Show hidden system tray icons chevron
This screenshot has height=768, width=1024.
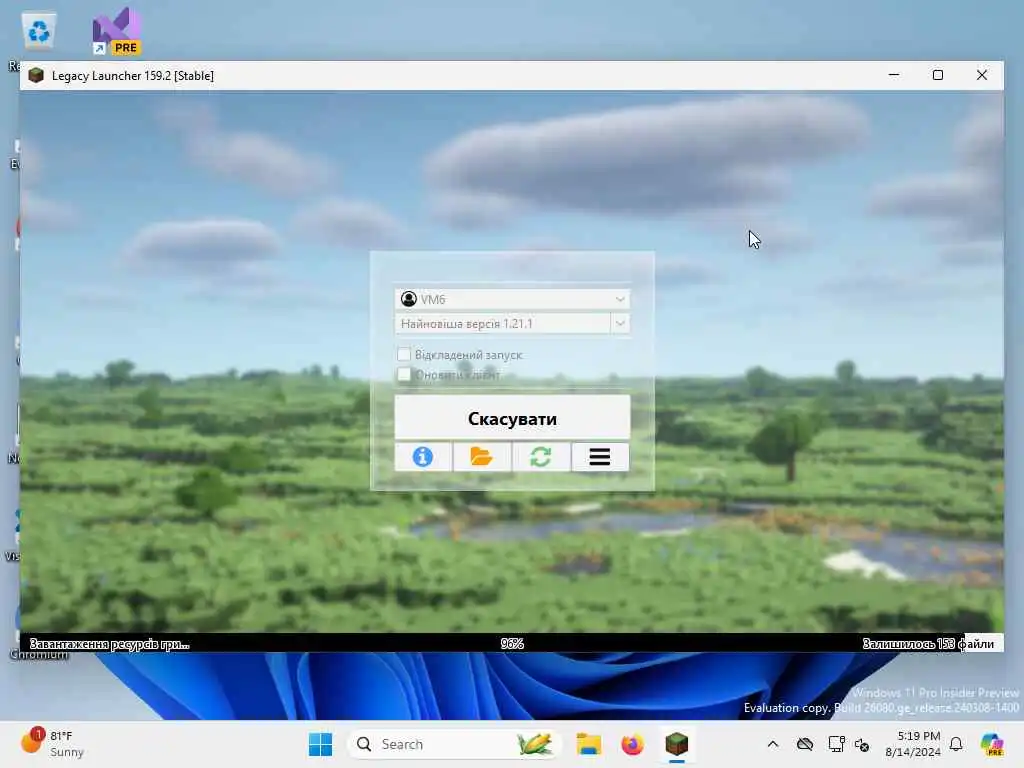773,744
